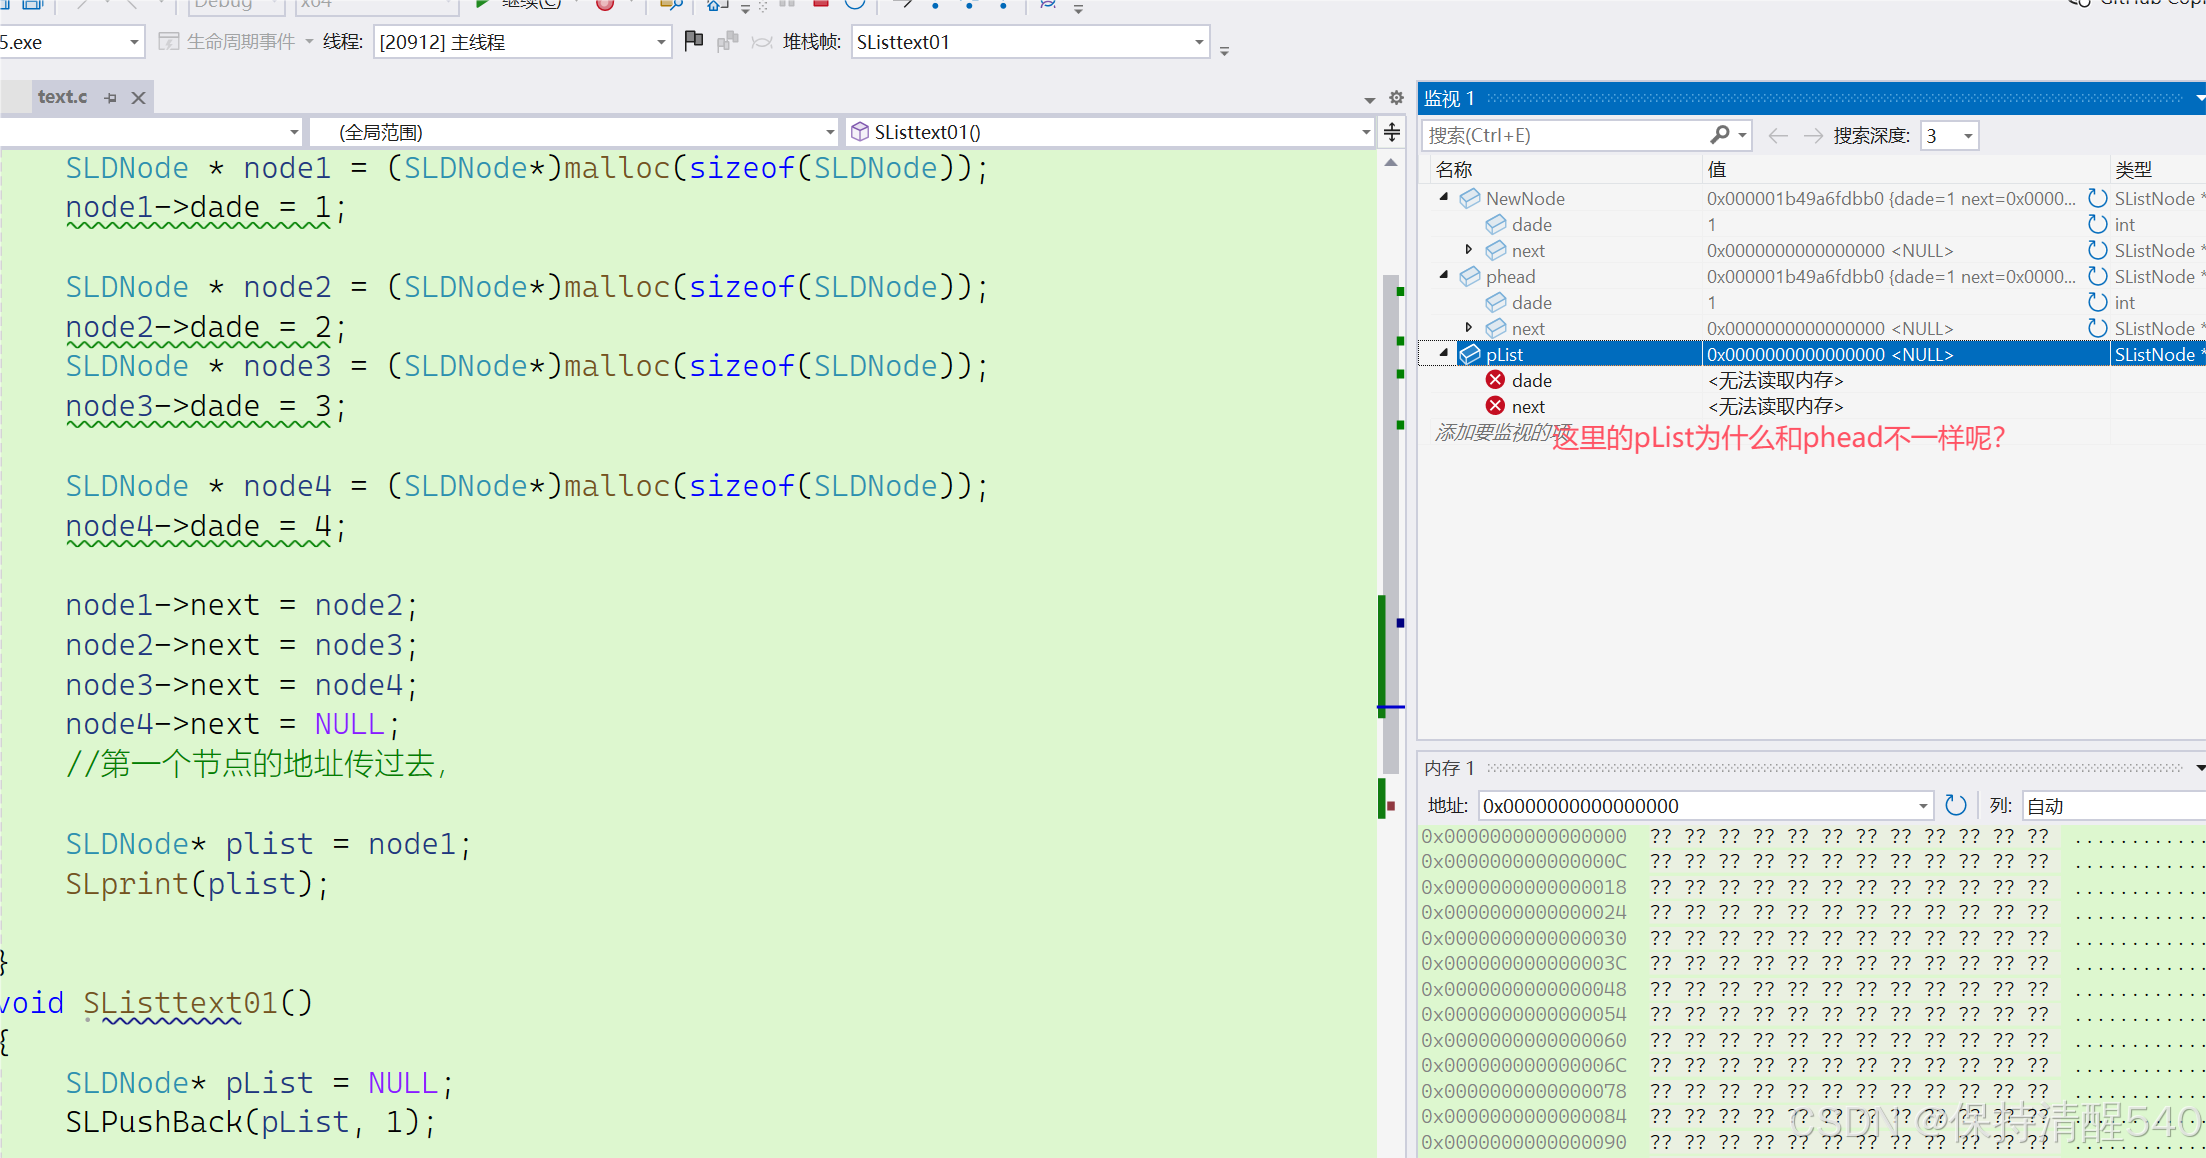This screenshot has width=2206, height=1158.
Task: Open the stack frame SListtext01 dropdown
Action: pos(1199,42)
